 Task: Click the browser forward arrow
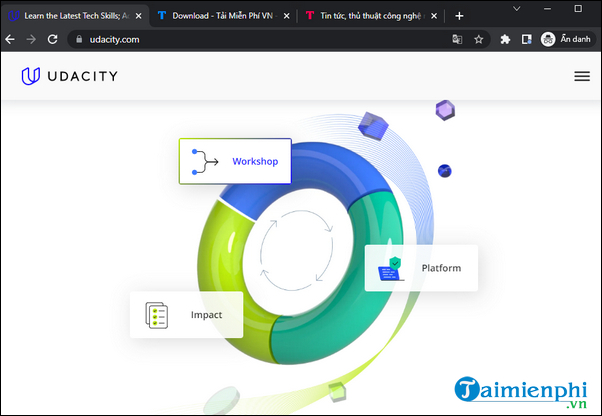click(x=31, y=39)
